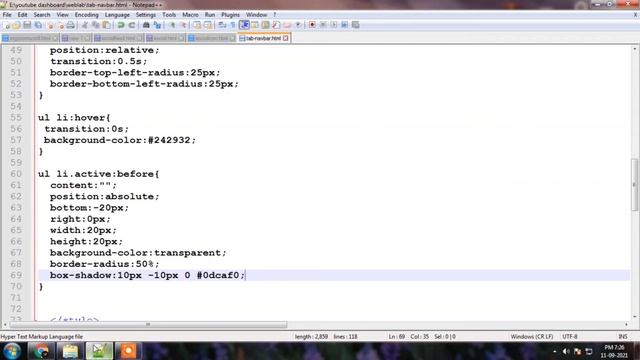The width and height of the screenshot is (640, 360).
Task: Open Chrome from the taskbar
Action: pos(41,351)
